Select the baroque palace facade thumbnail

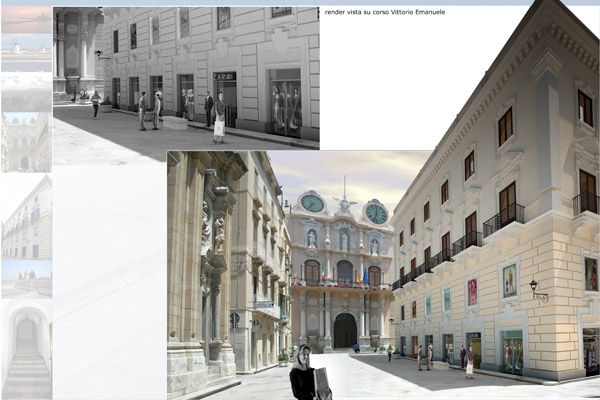26,142
